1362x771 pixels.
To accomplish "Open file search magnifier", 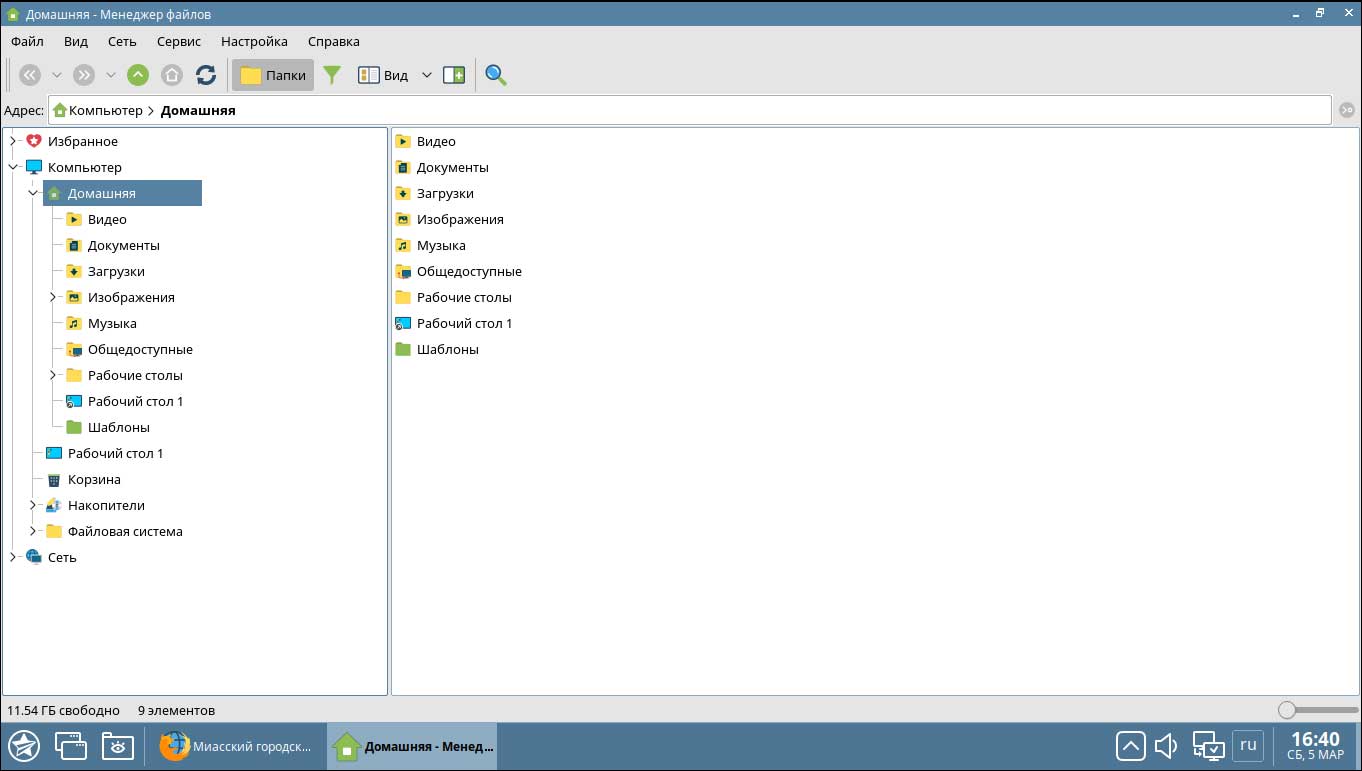I will coord(496,75).
